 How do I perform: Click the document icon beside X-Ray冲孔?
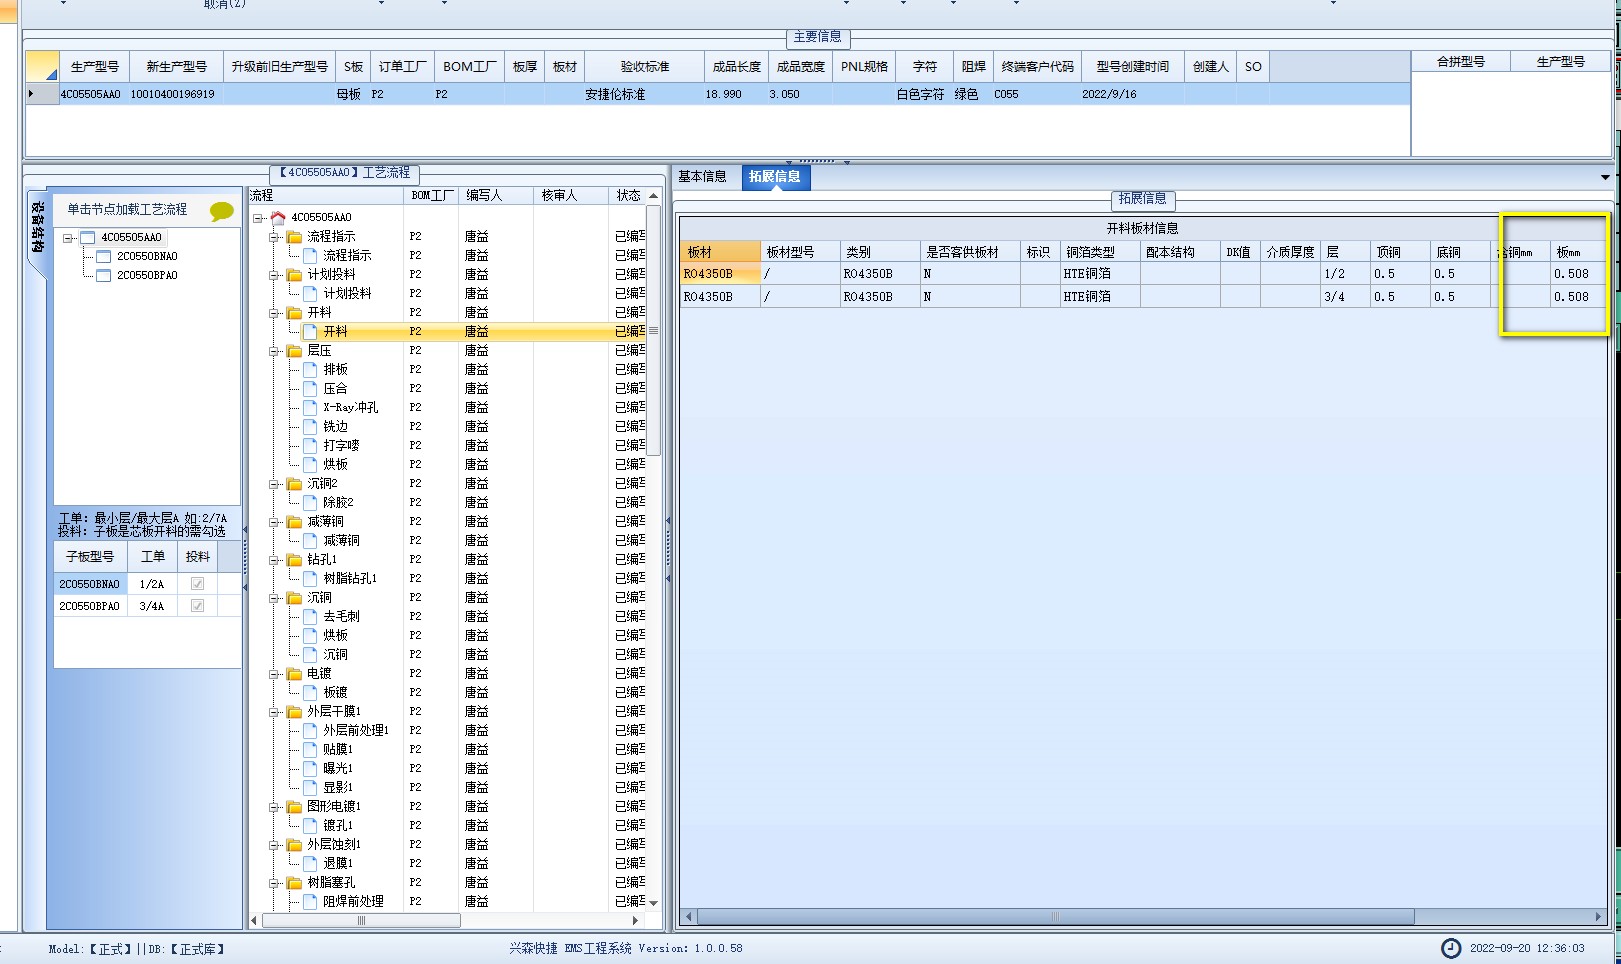tap(310, 407)
